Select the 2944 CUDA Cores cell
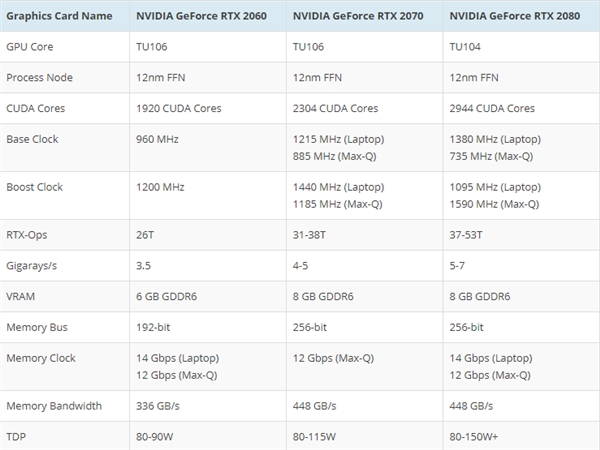Image resolution: width=600 pixels, height=450 pixels. (492, 108)
